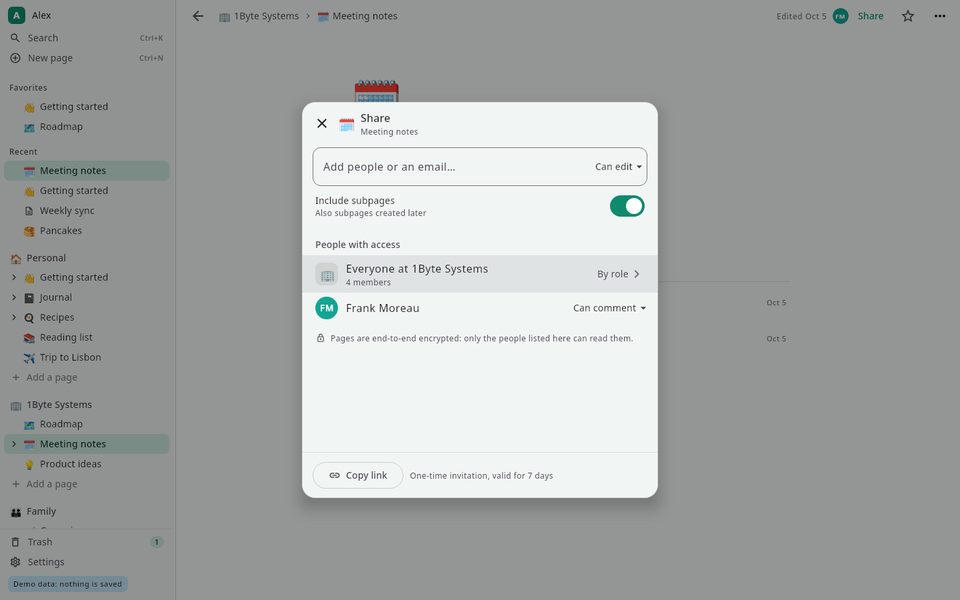Open By role settings for Everyone at 1Byte Systems
The width and height of the screenshot is (960, 600).
[618, 274]
